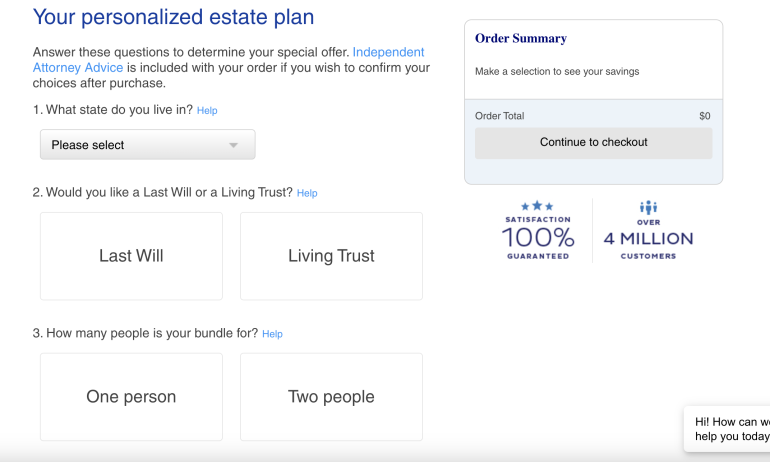Select the Last Will option

tap(131, 256)
